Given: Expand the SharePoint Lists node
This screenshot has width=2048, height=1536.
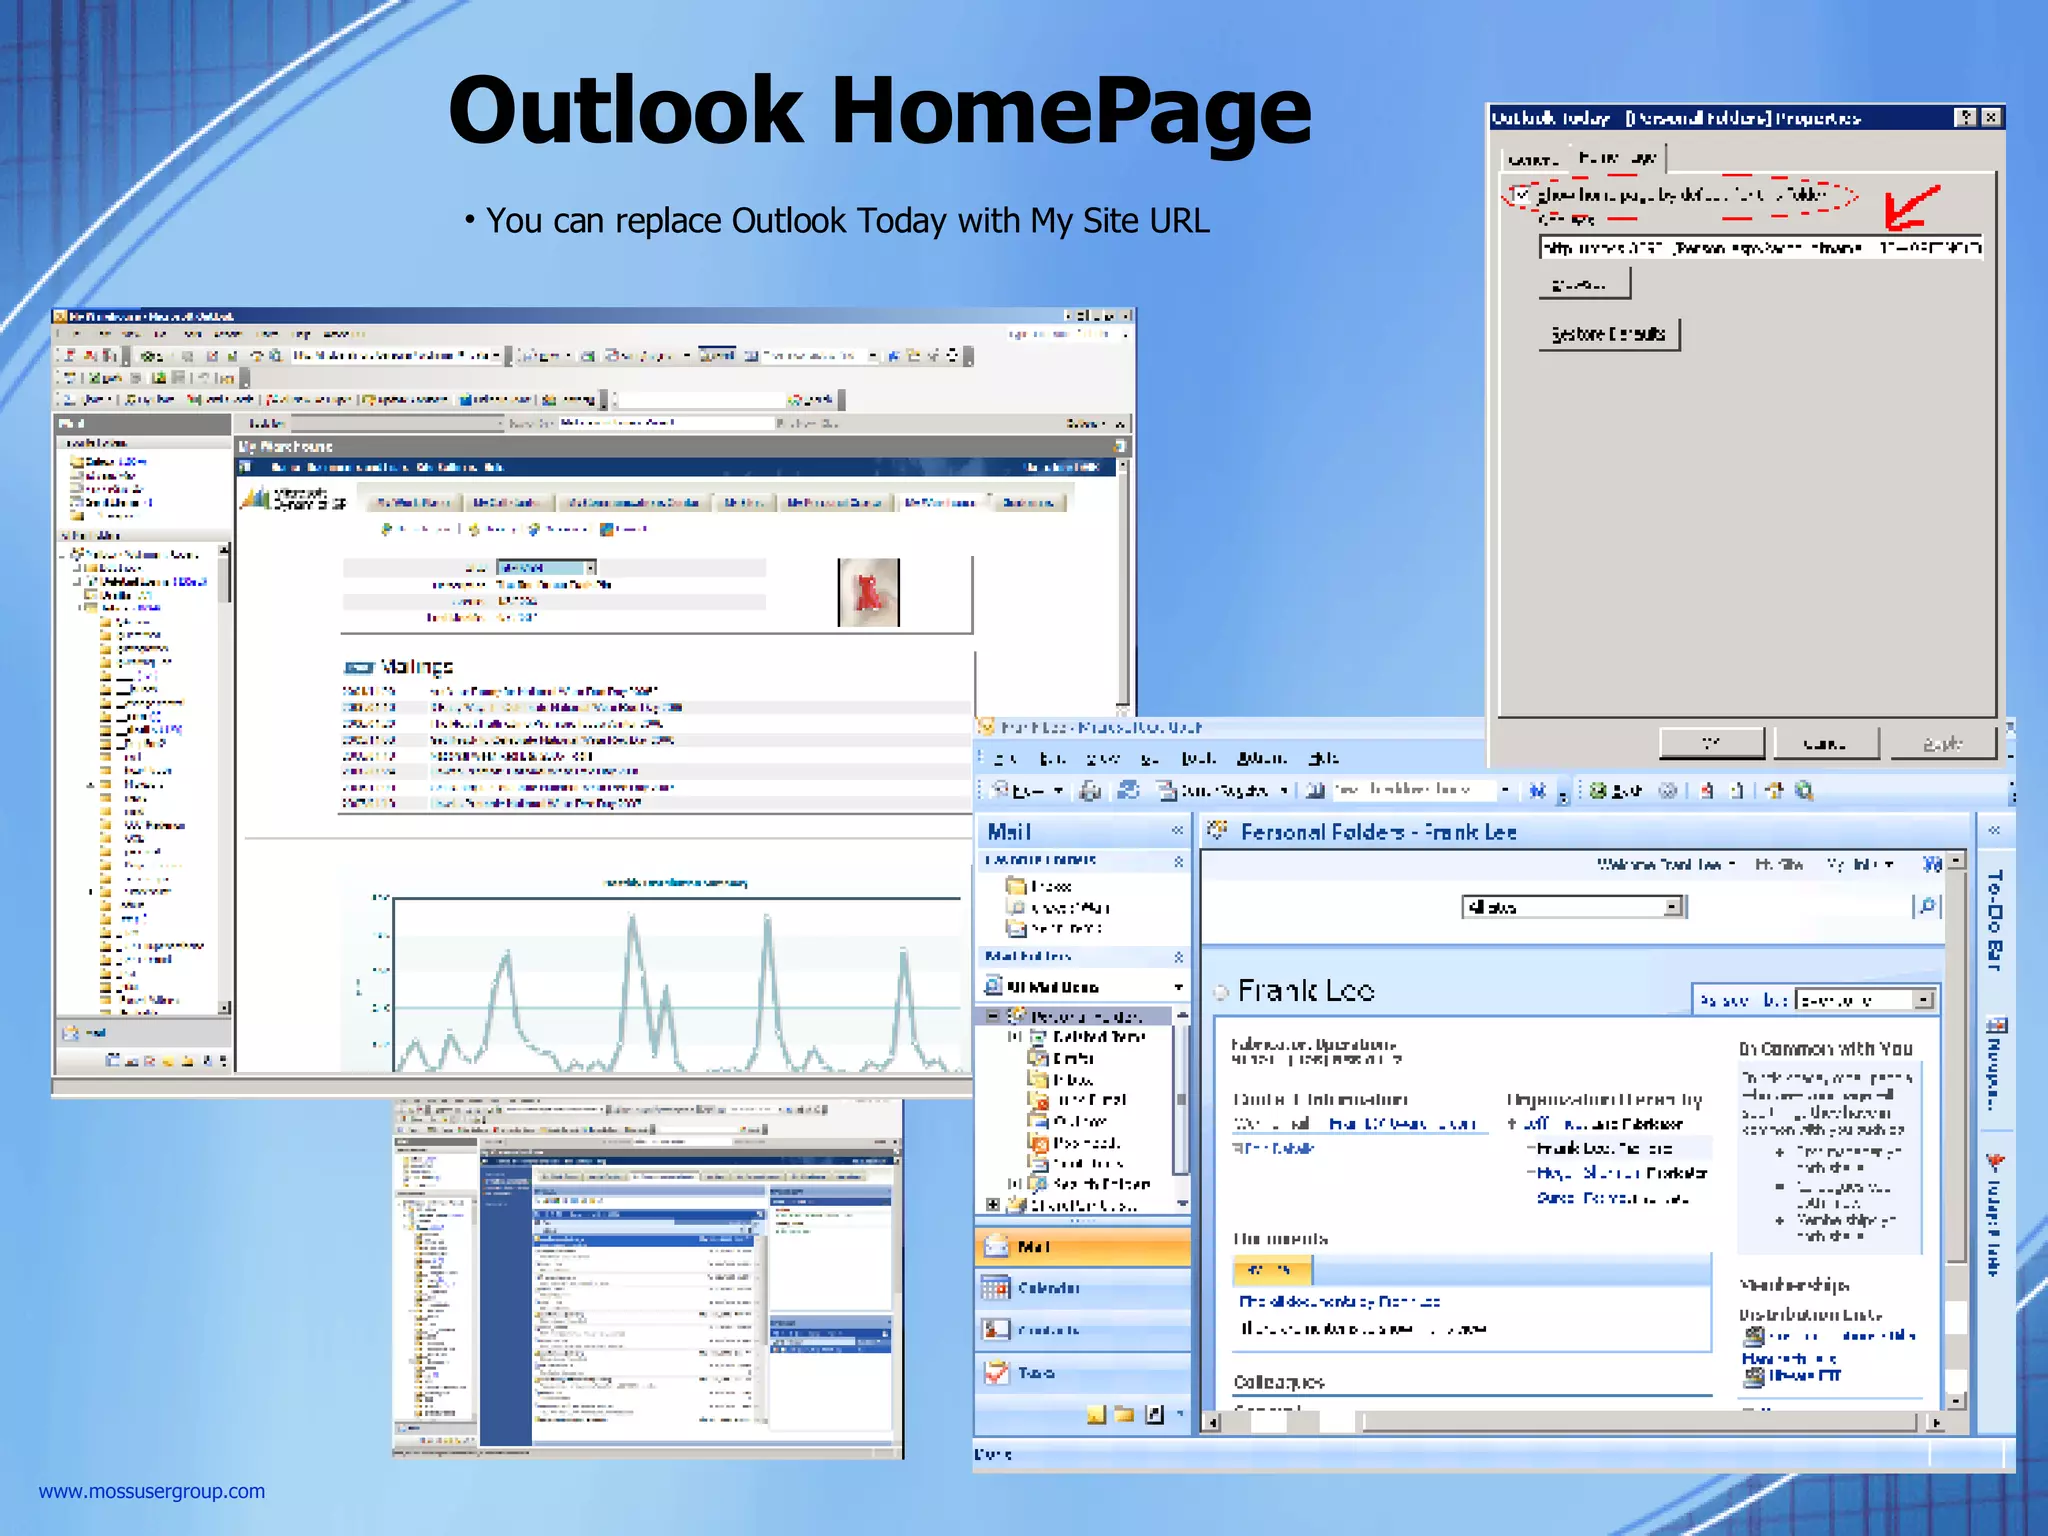Looking at the screenshot, I should click(x=992, y=1205).
